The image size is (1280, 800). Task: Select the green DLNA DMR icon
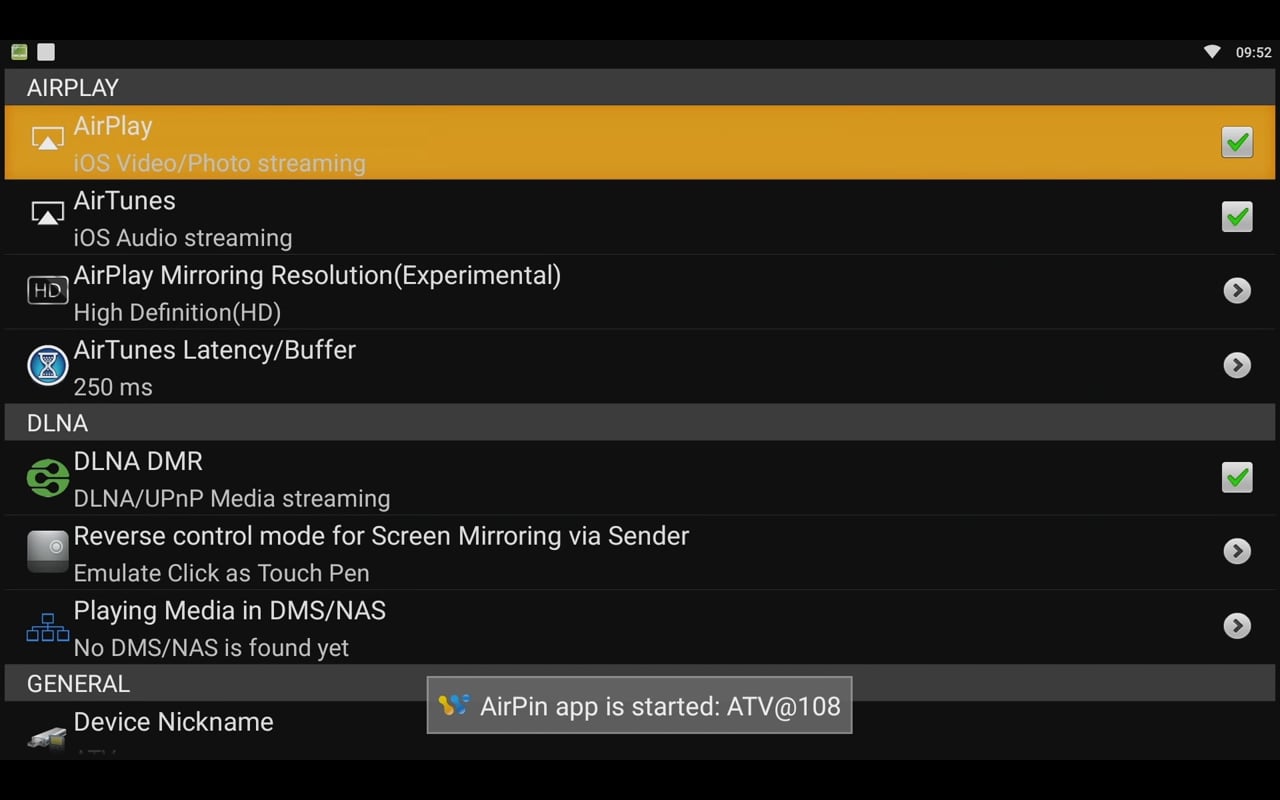47,477
